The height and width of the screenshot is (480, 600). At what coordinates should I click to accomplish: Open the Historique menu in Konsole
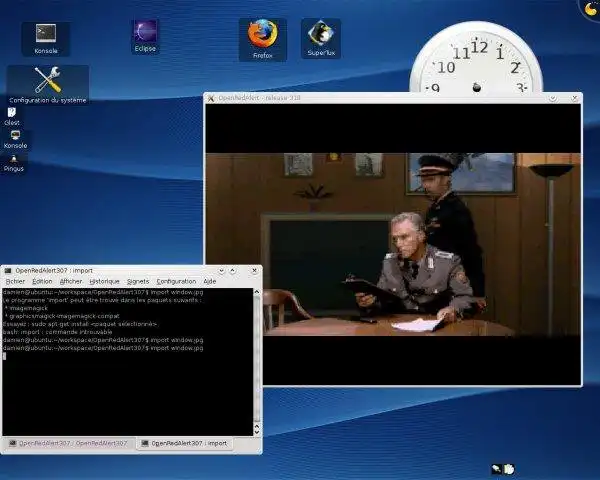(x=104, y=281)
